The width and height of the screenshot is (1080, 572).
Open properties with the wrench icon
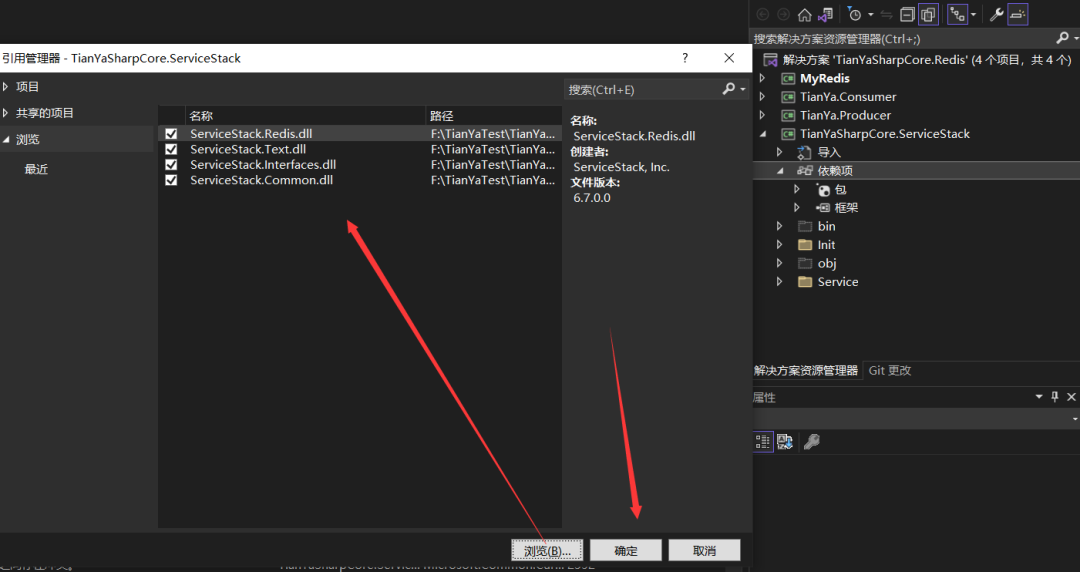(996, 14)
